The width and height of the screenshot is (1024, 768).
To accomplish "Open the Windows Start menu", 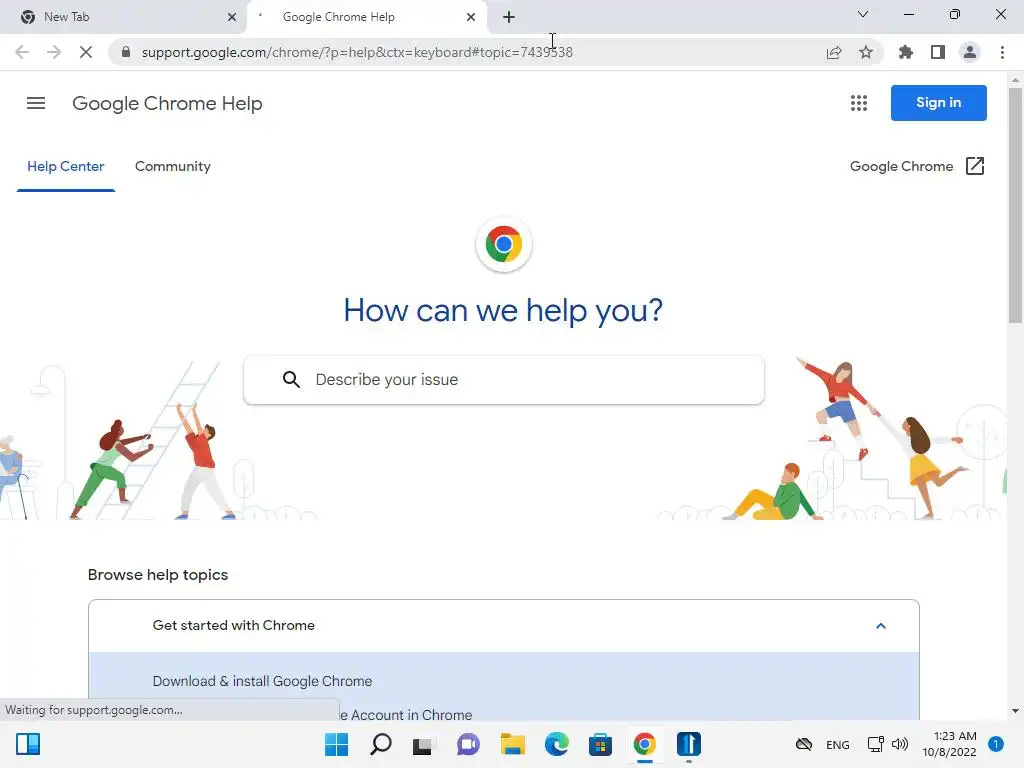I will click(336, 744).
